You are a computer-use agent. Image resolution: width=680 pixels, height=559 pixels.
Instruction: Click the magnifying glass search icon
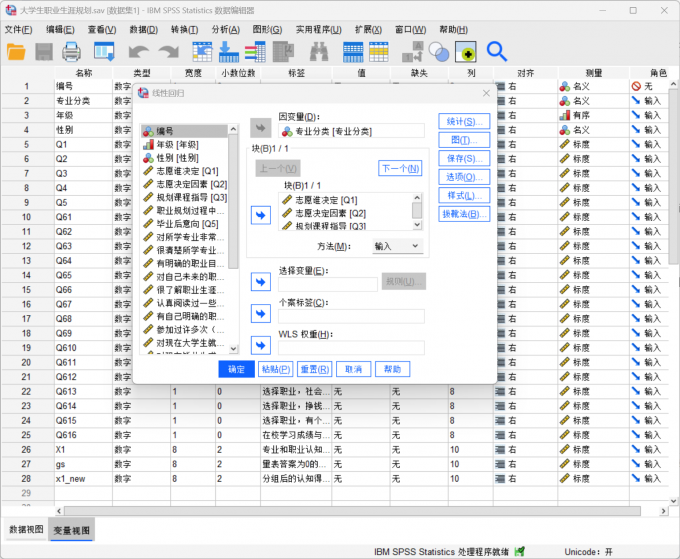point(496,51)
